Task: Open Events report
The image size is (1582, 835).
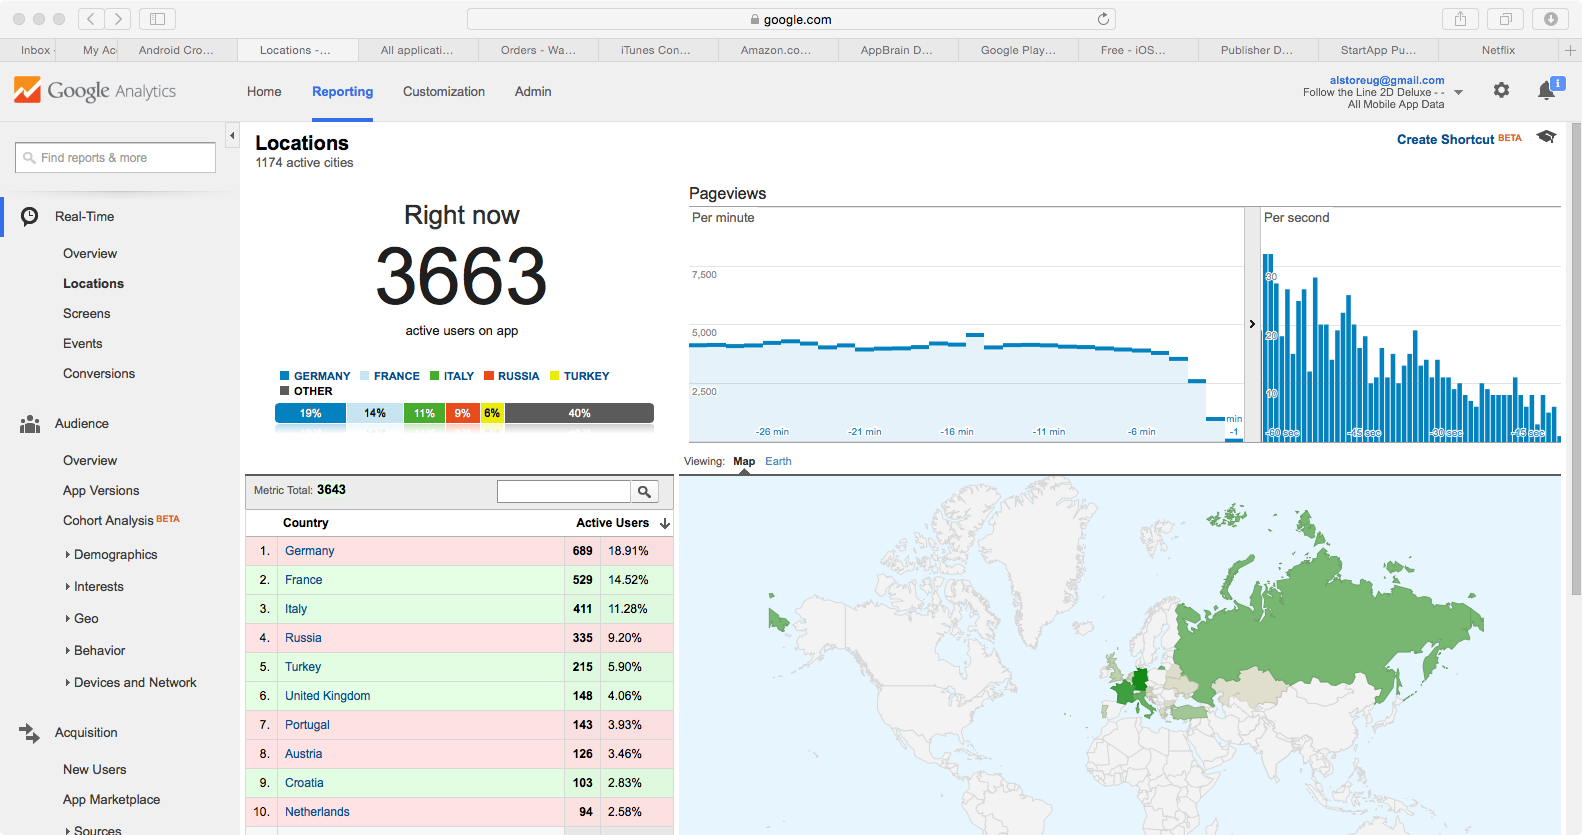Action: point(83,344)
